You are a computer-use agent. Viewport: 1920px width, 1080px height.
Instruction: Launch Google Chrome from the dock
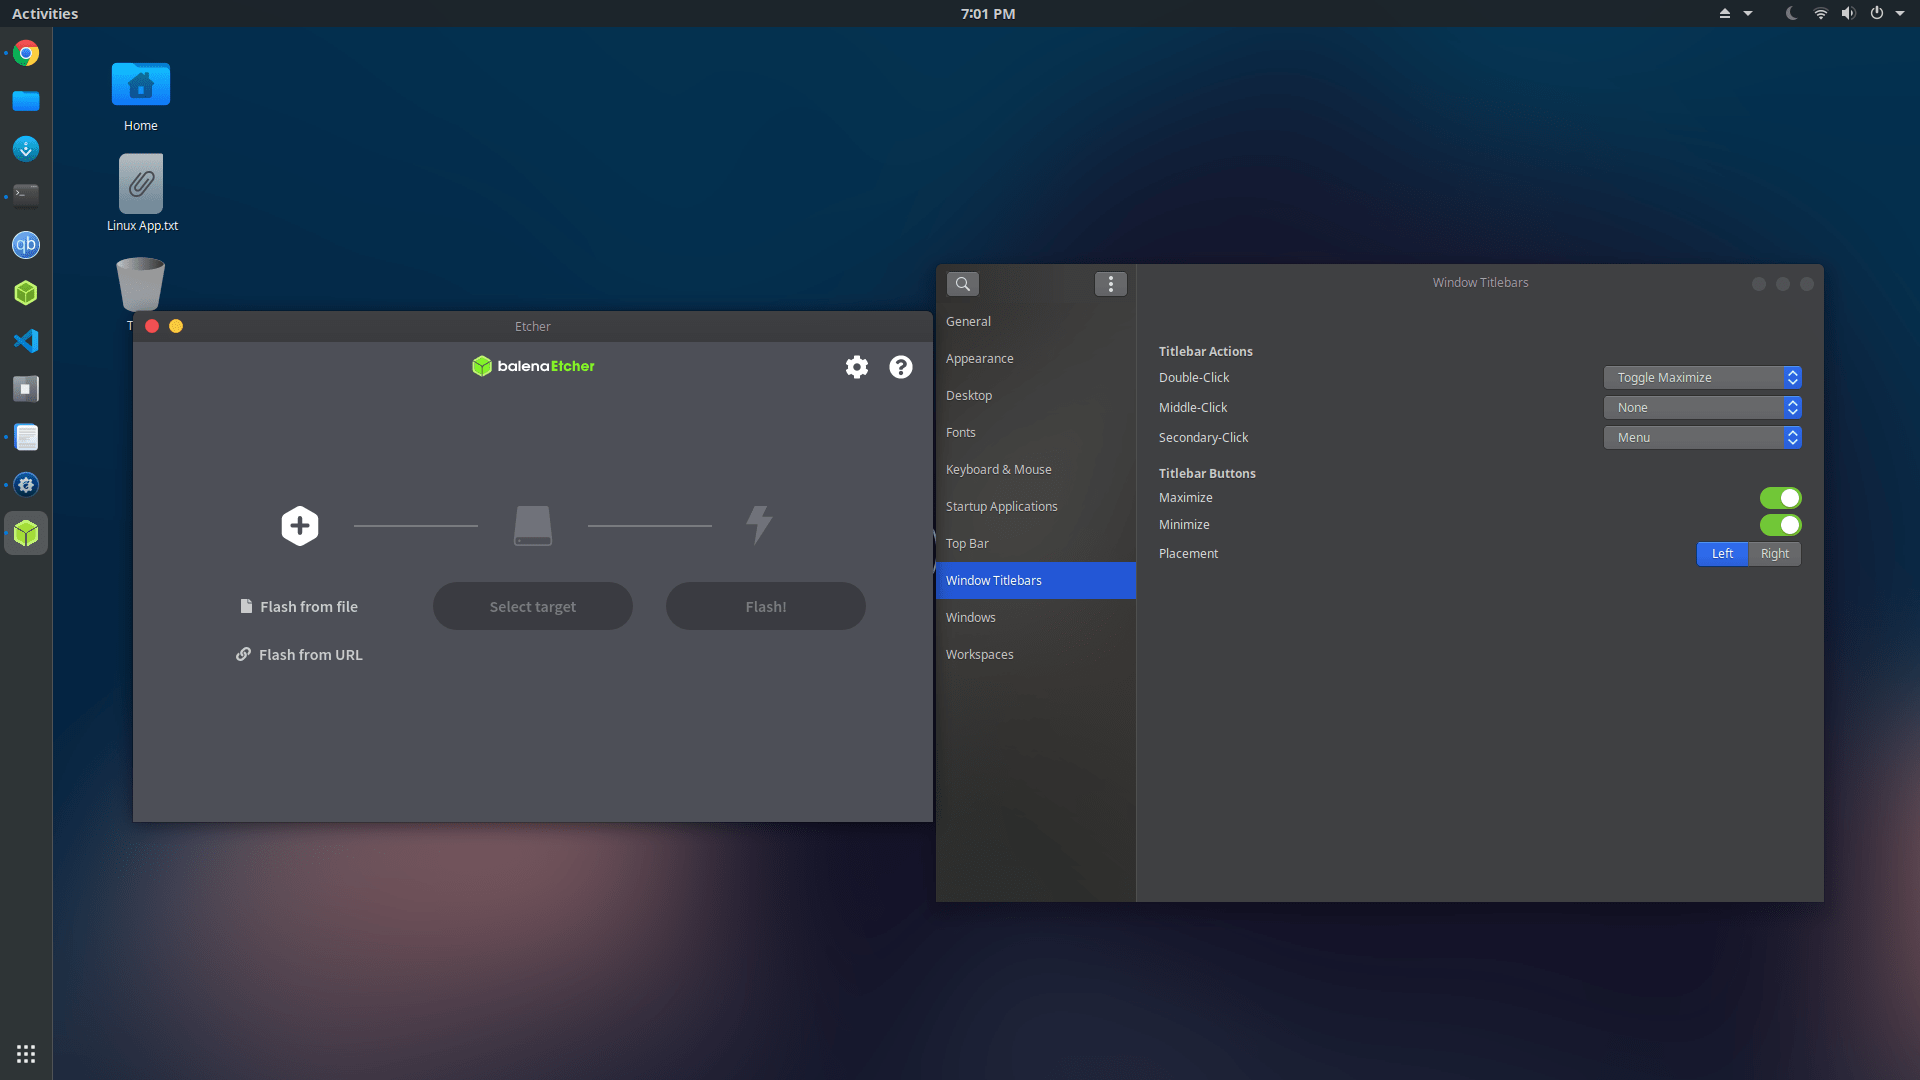pos(26,54)
